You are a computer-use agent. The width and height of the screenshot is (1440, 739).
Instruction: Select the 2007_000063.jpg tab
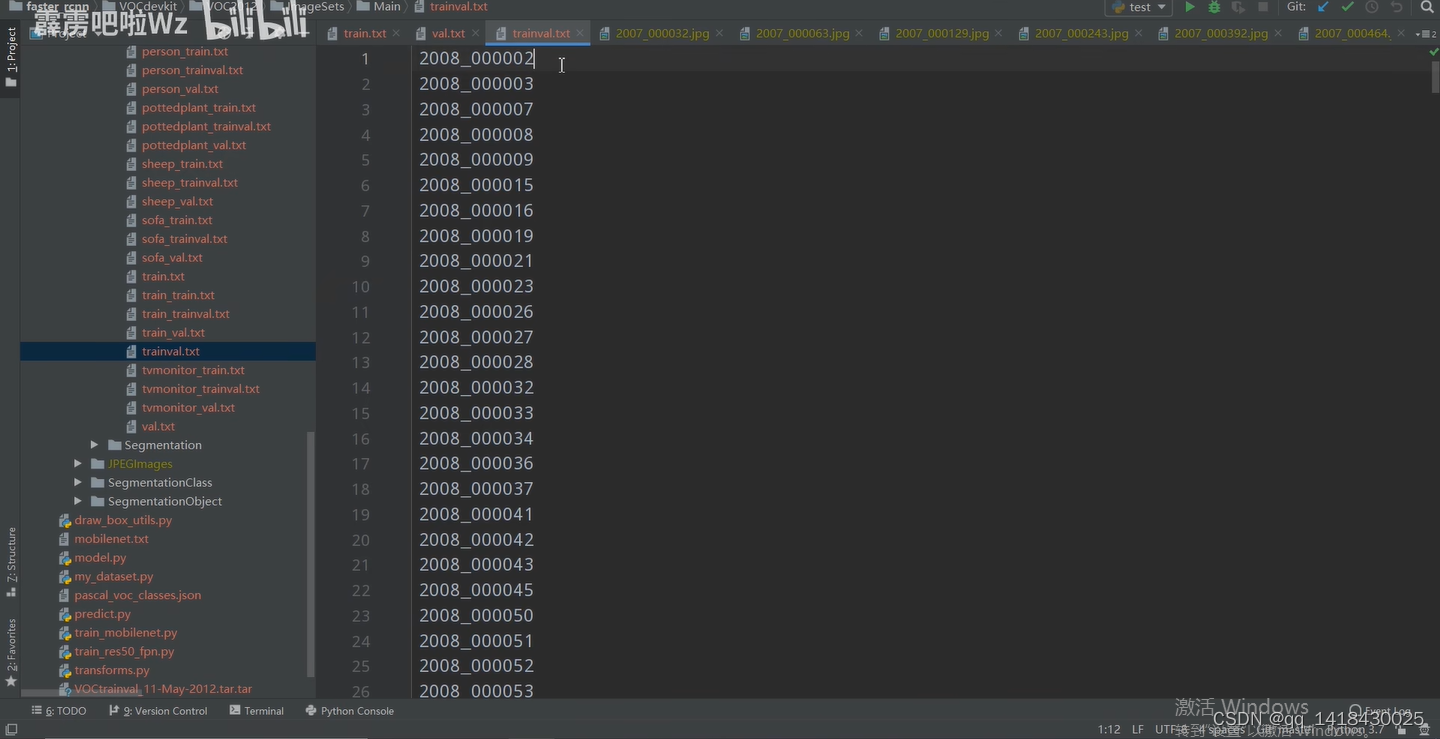802,33
